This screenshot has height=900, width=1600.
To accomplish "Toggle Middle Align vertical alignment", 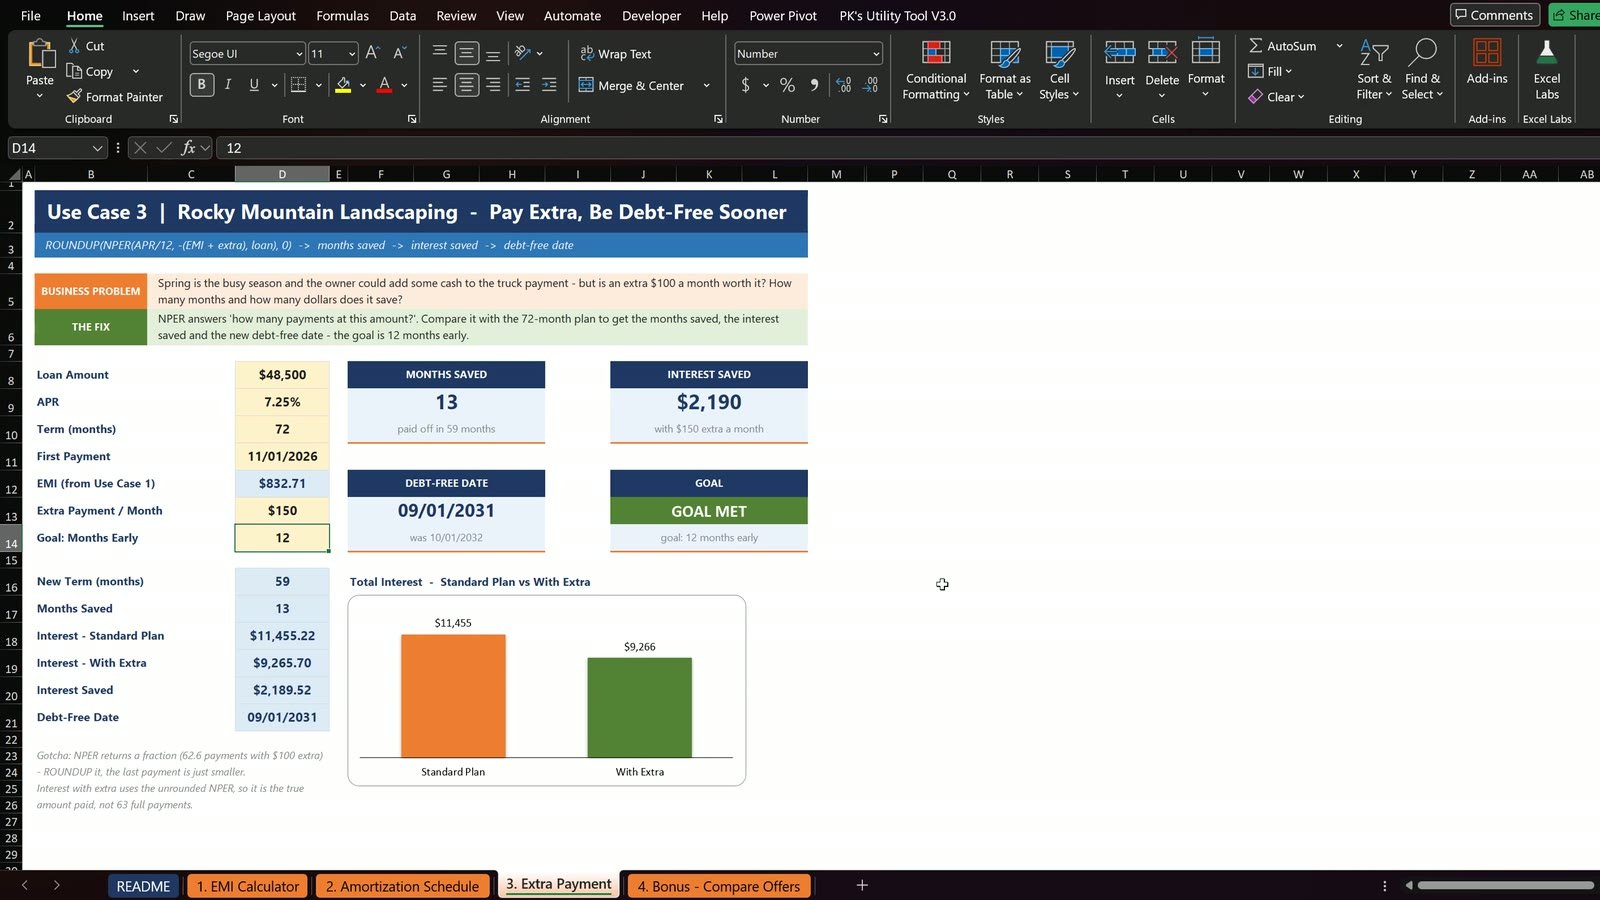I will click(466, 53).
